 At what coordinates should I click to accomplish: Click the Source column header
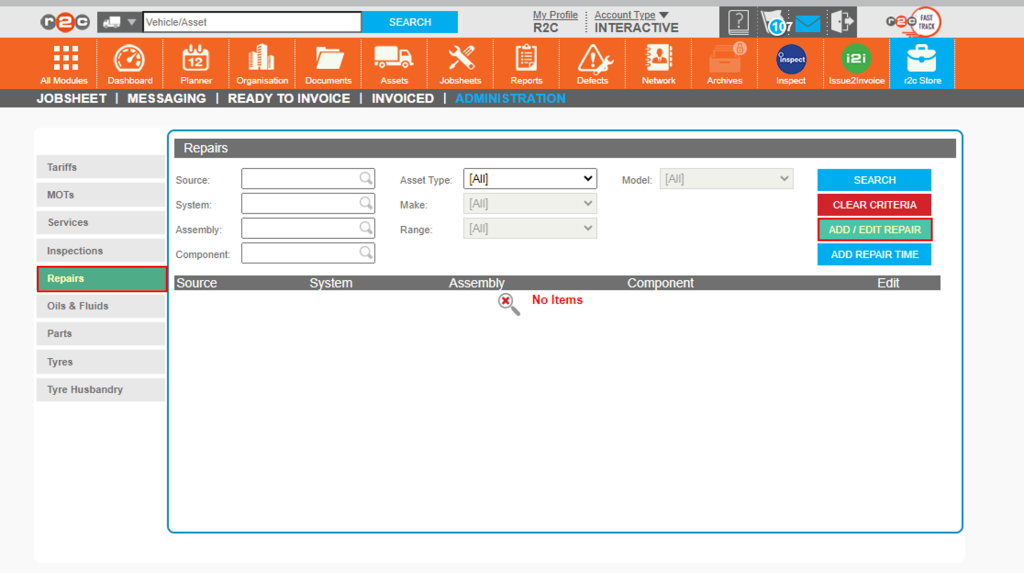(x=197, y=283)
